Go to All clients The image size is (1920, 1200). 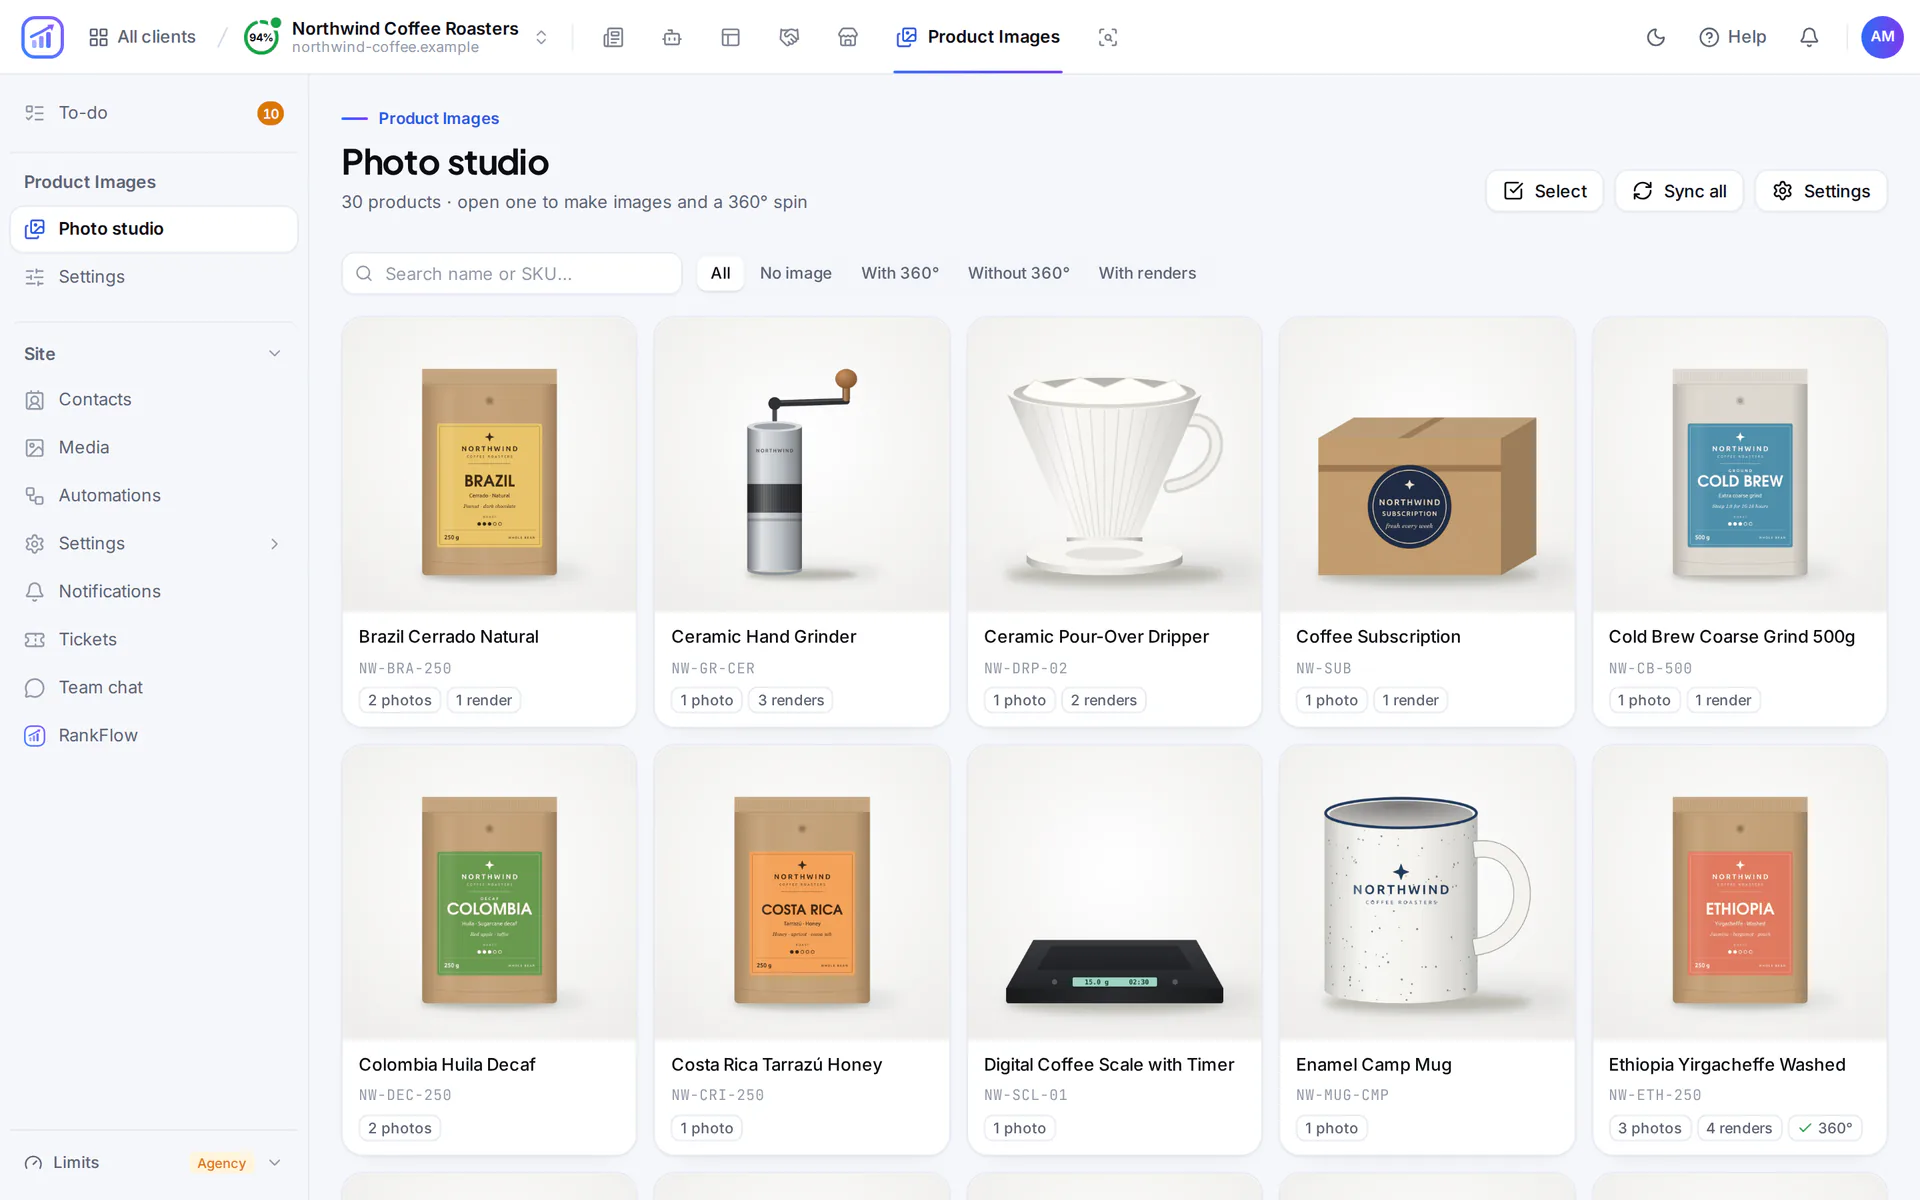tap(142, 37)
